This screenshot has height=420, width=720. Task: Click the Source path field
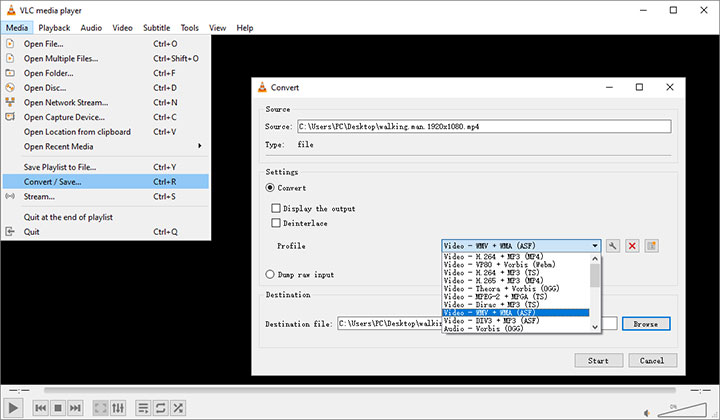tap(484, 126)
